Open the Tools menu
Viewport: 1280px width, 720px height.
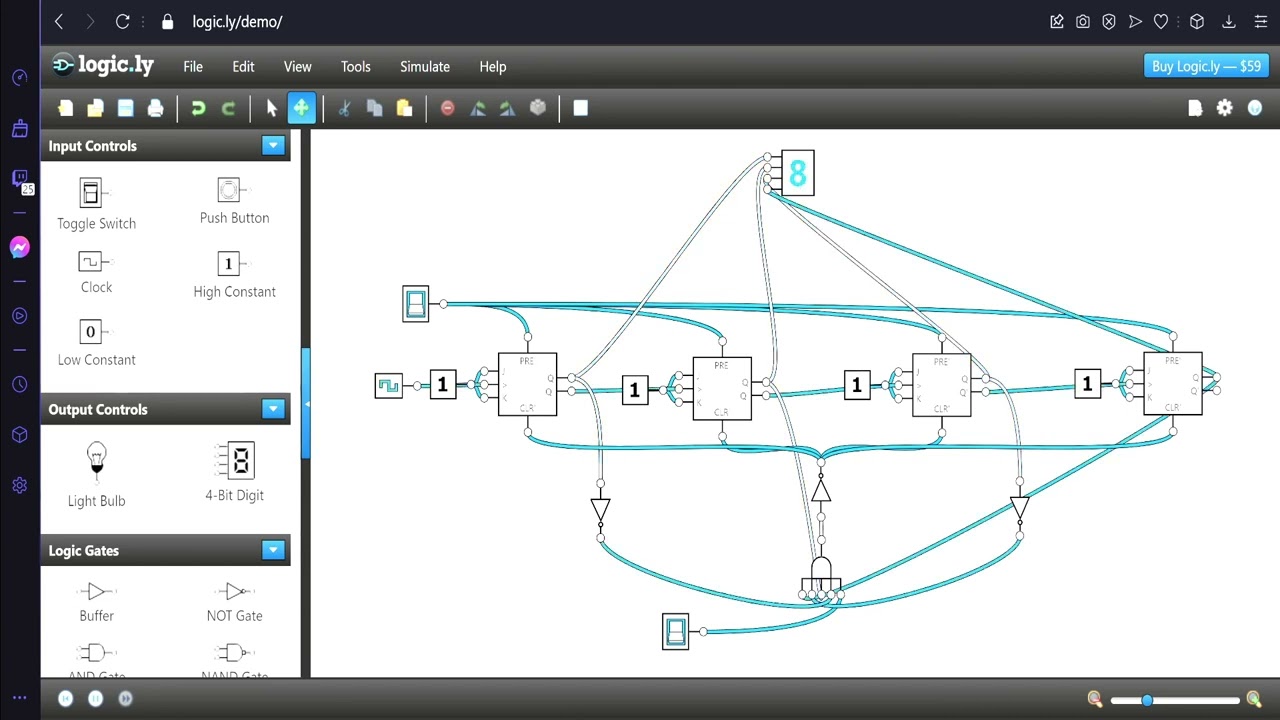click(355, 67)
